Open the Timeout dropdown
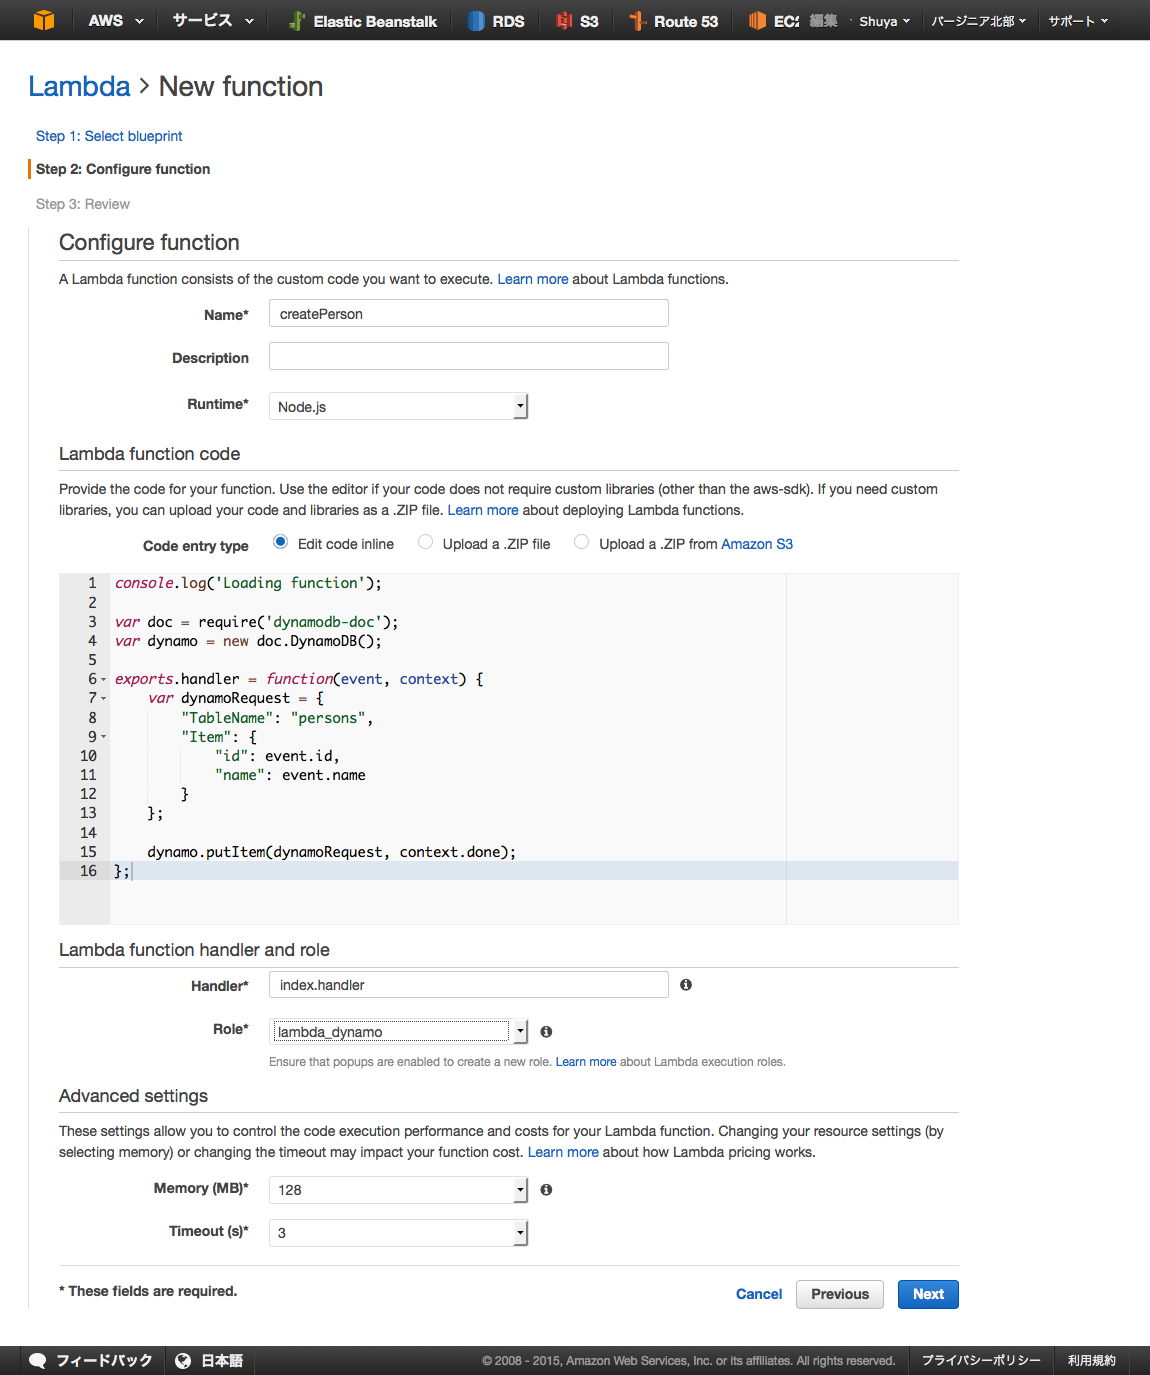This screenshot has width=1150, height=1375. (x=398, y=1233)
